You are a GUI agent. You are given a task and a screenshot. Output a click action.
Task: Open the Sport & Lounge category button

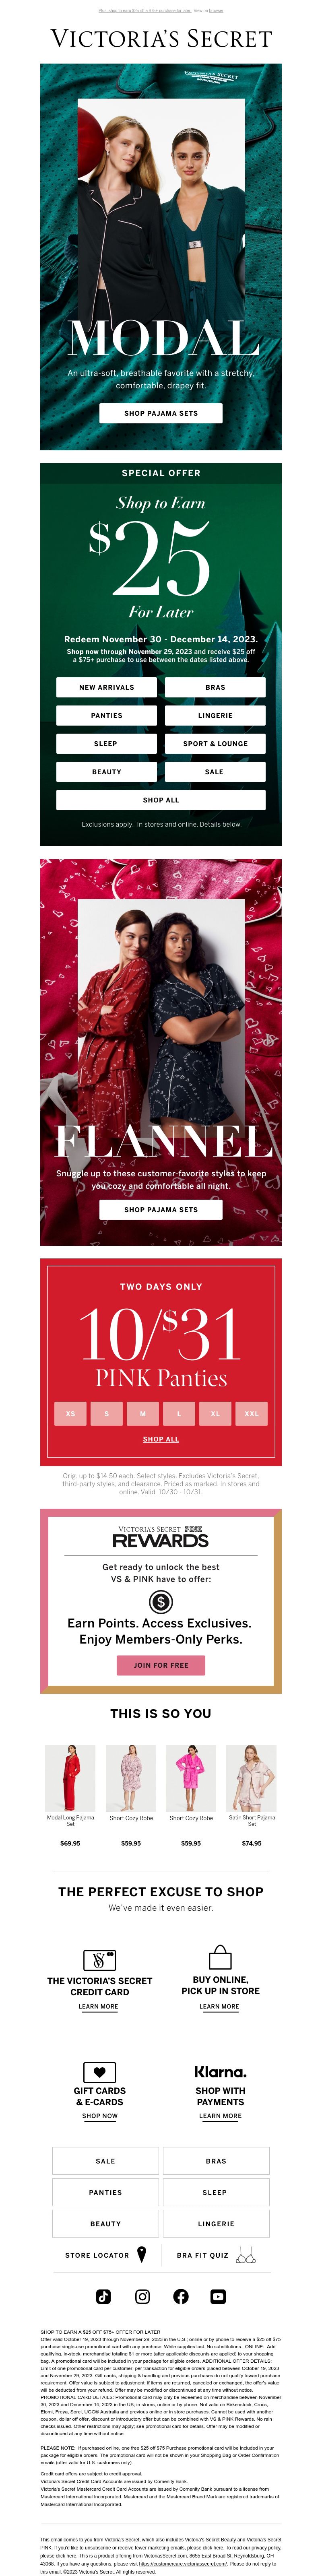pyautogui.click(x=215, y=743)
